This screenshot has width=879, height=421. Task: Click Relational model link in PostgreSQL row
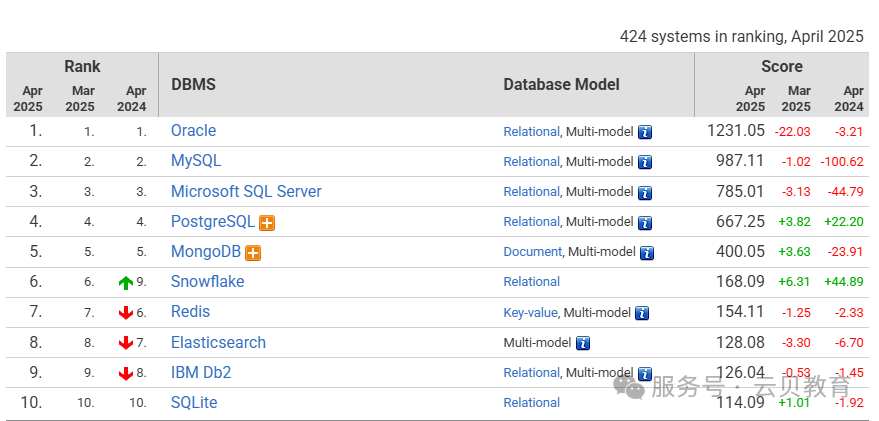pyautogui.click(x=531, y=222)
